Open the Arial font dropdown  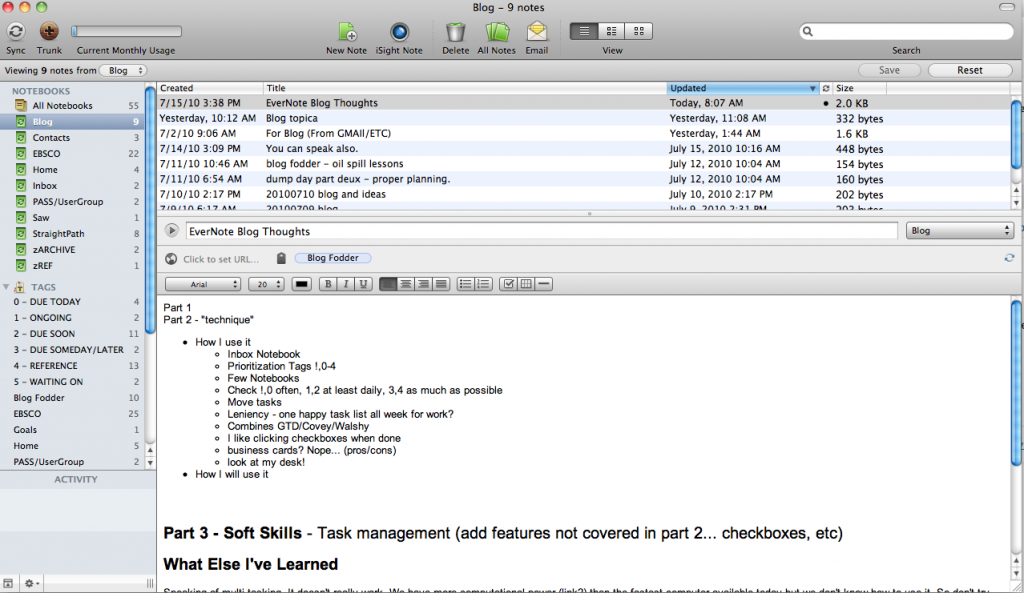coord(203,284)
